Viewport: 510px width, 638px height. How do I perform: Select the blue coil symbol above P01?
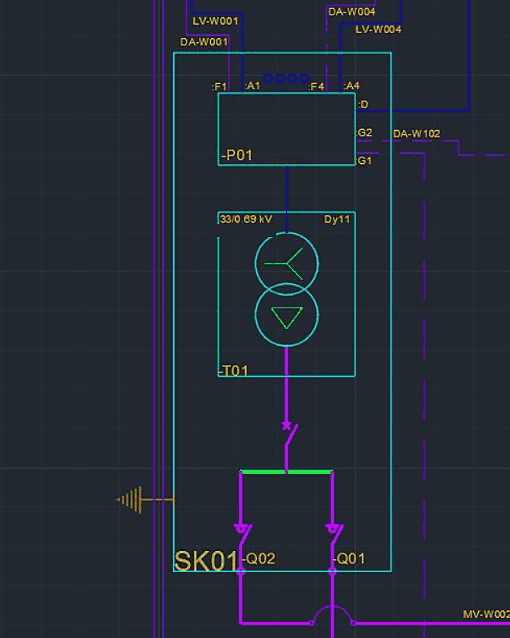pyautogui.click(x=287, y=78)
